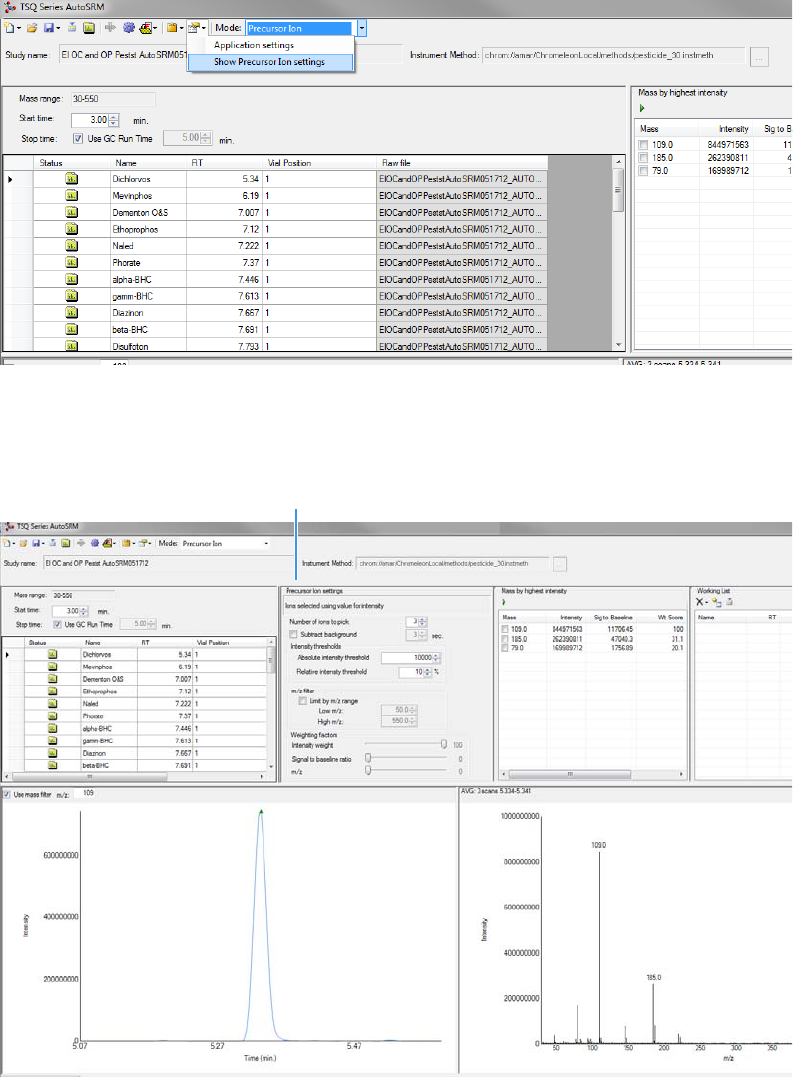Viewport: 793px width, 1077px height.
Task: Click green play arrow in upper Mass panel
Action: pos(642,108)
